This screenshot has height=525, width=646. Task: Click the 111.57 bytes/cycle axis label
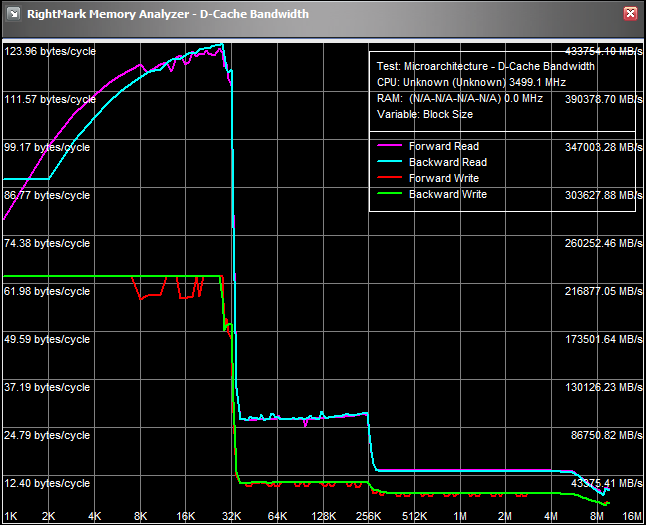pyautogui.click(x=50, y=99)
